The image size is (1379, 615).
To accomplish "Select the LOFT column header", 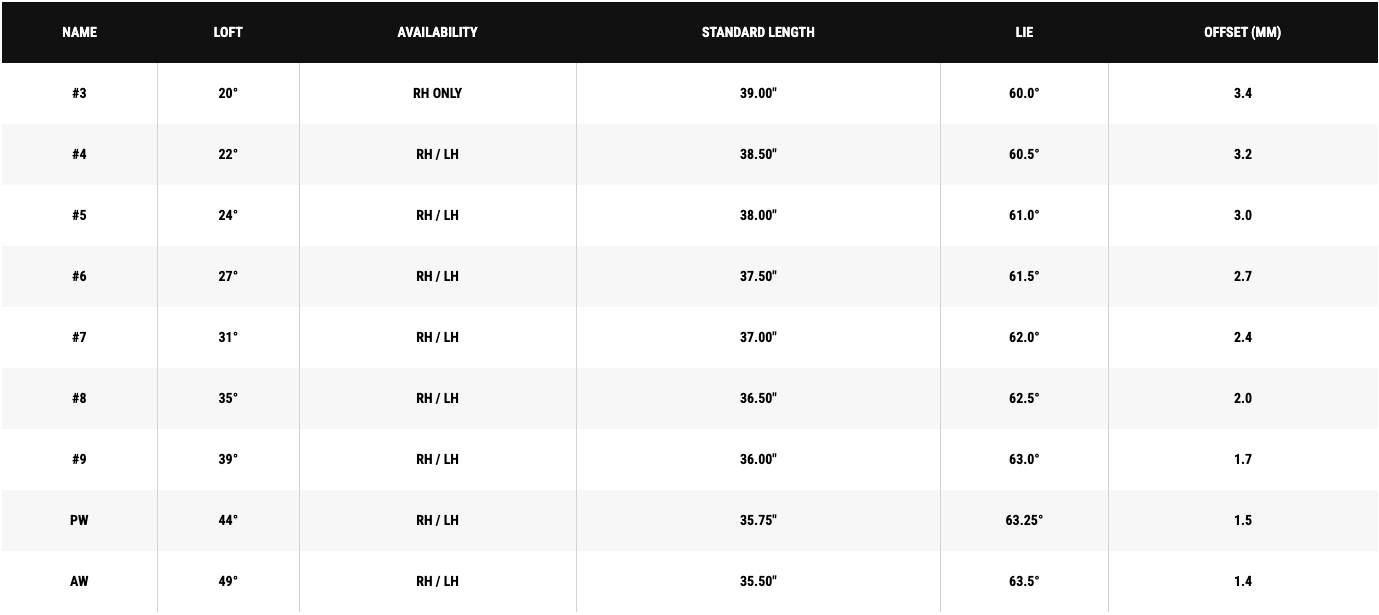I will point(228,32).
